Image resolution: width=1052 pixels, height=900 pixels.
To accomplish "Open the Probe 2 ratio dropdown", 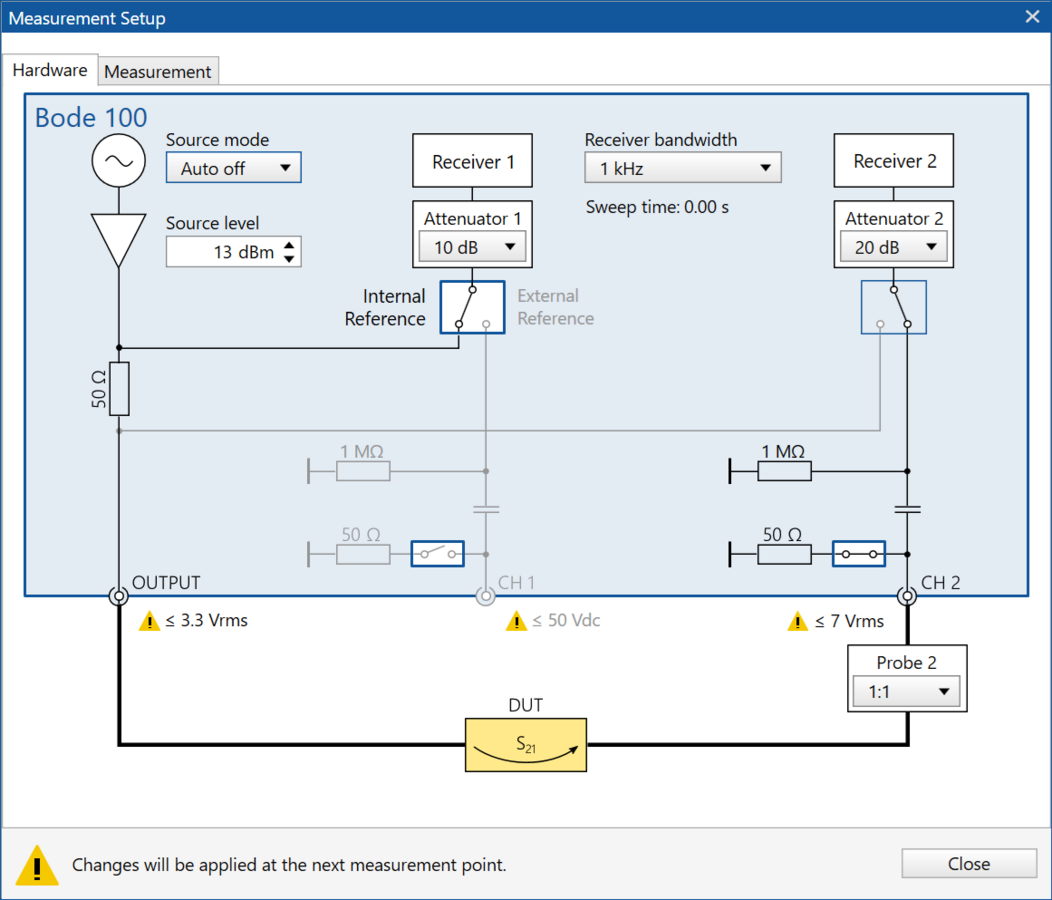I will pos(906,691).
